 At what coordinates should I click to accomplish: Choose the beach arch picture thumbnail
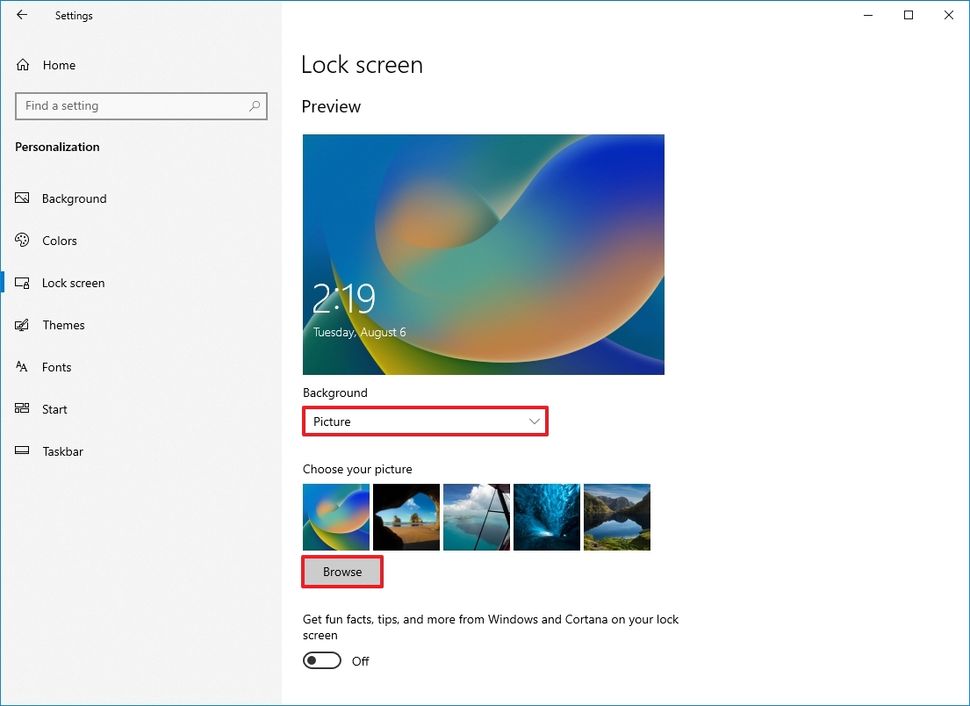(x=406, y=517)
